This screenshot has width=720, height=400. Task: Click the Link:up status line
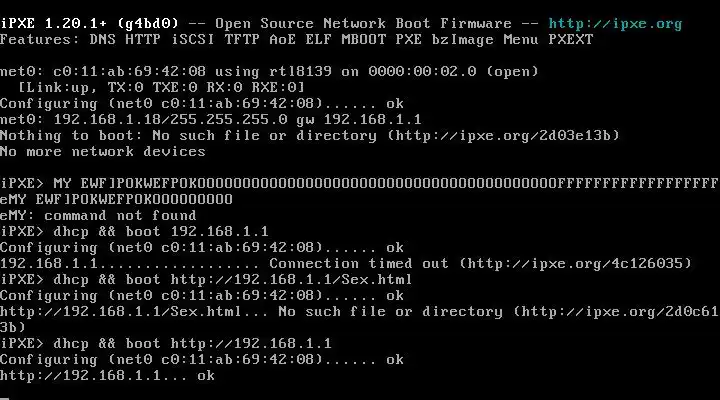click(x=161, y=87)
